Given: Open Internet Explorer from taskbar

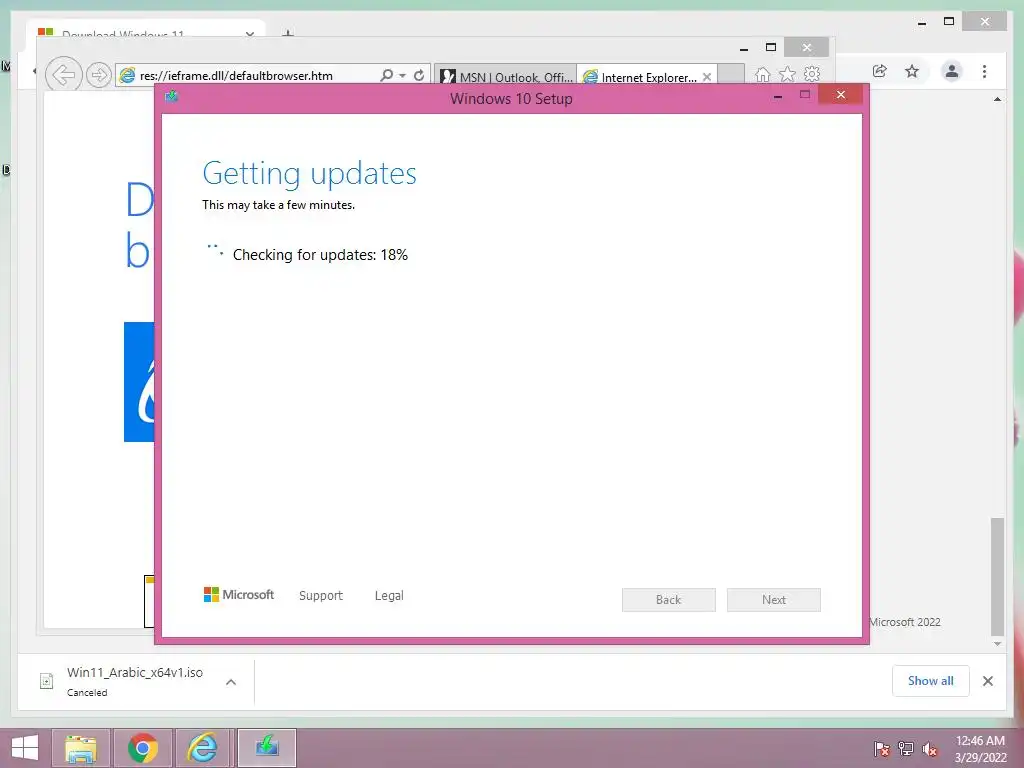Looking at the screenshot, I should pos(203,748).
